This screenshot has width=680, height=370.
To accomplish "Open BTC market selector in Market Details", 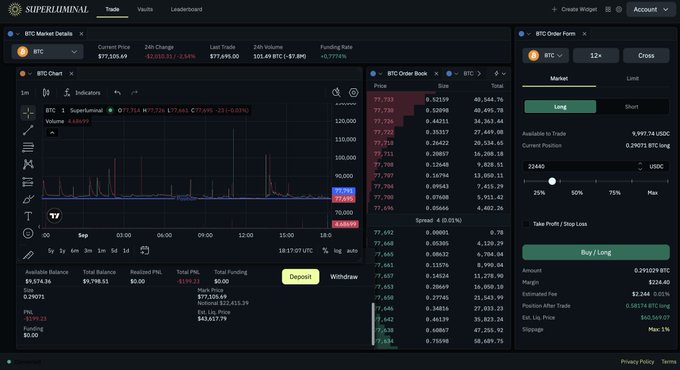I will (47, 52).
